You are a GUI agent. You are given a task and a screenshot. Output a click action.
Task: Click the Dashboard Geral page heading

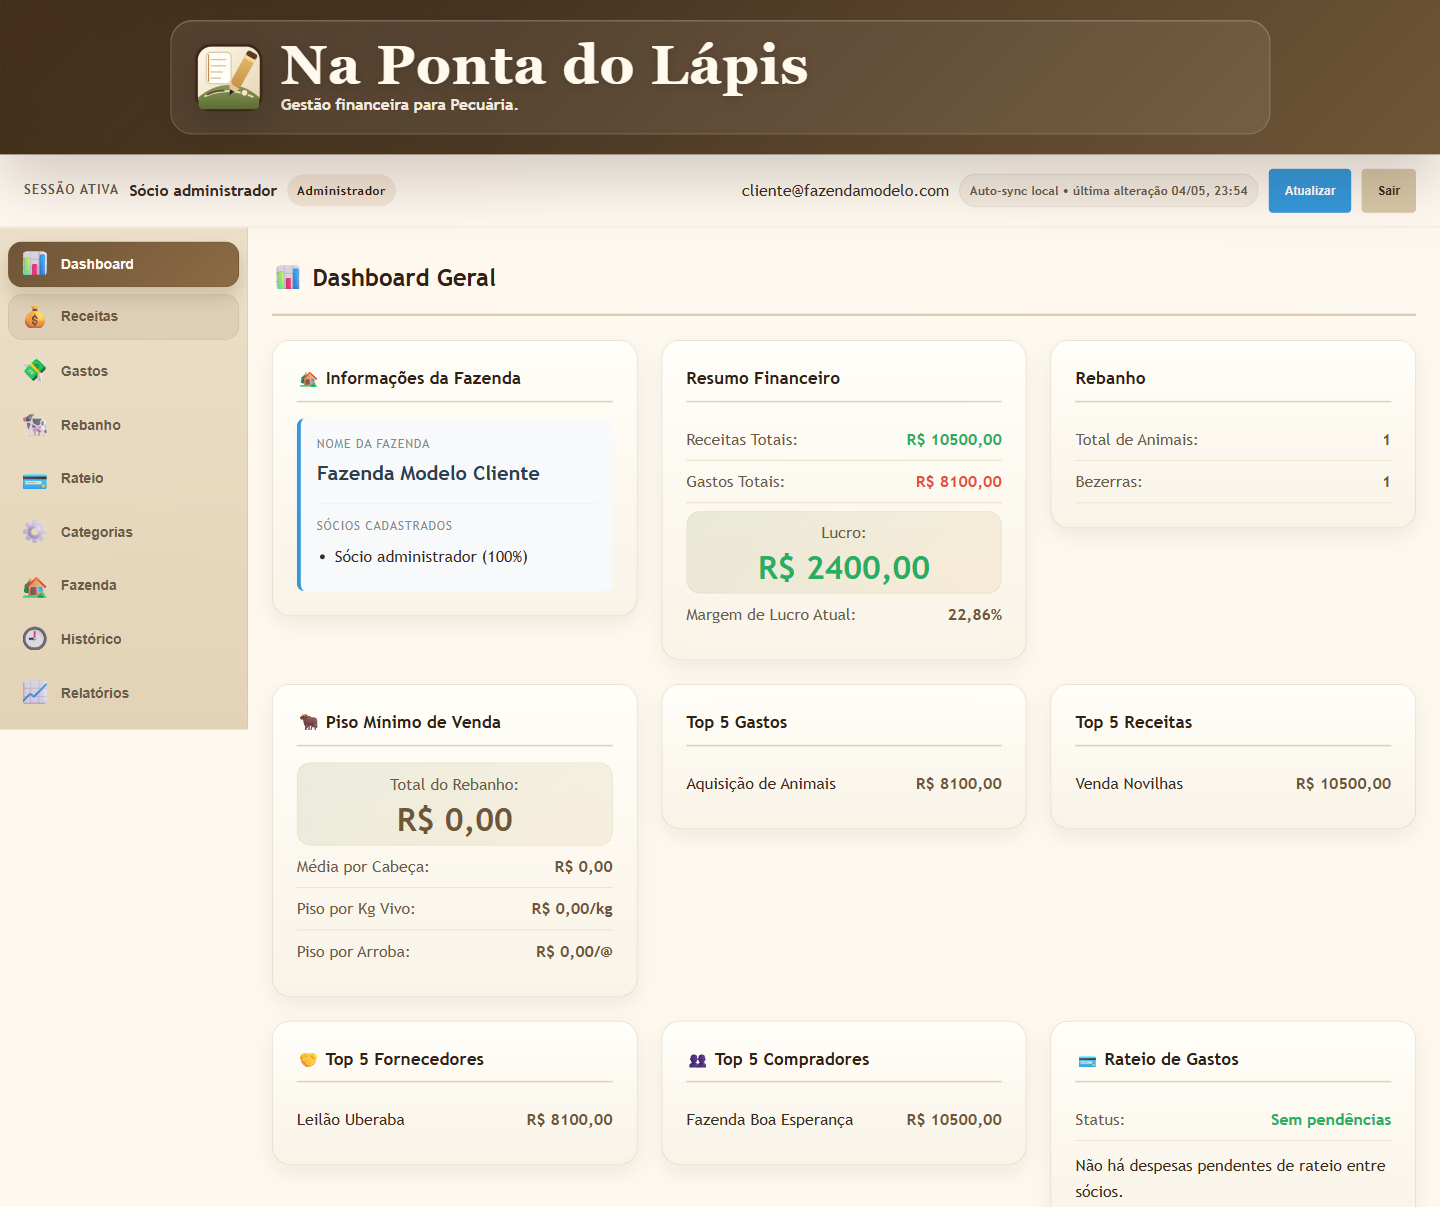[x=404, y=278]
